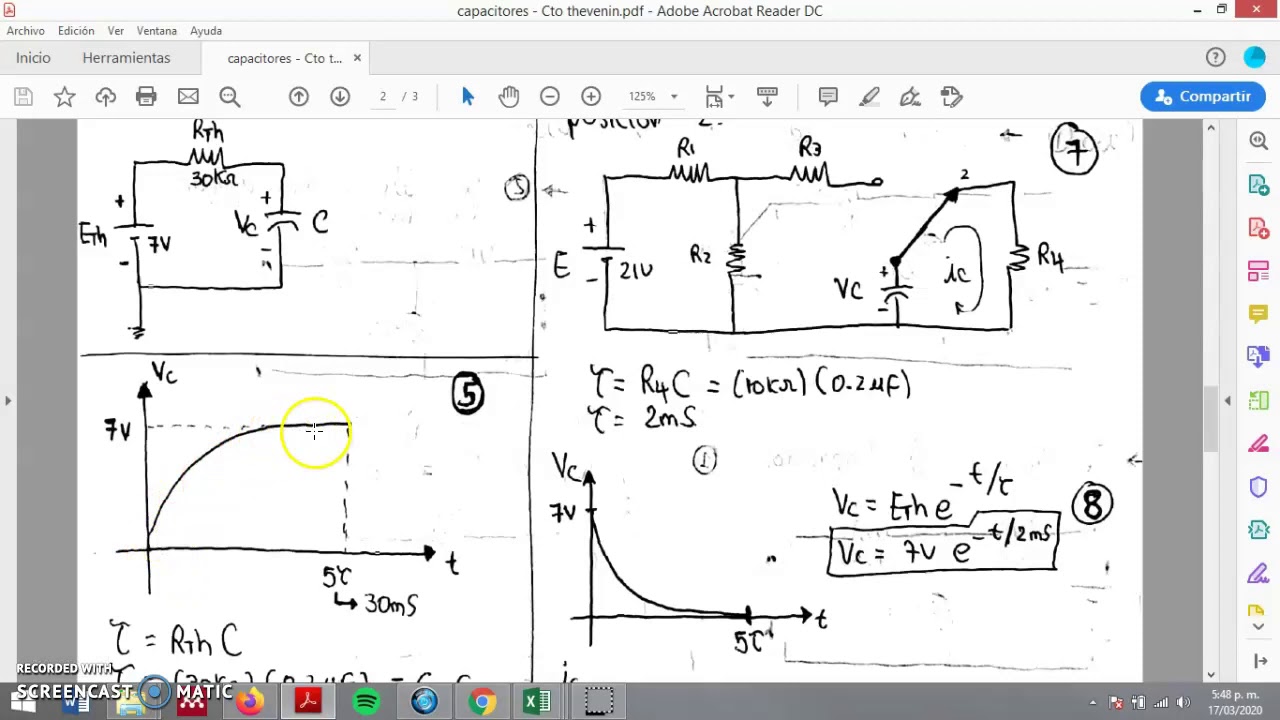Open Fill & Sign tool in right pane
Viewport: 1280px width, 720px height.
[1258, 573]
